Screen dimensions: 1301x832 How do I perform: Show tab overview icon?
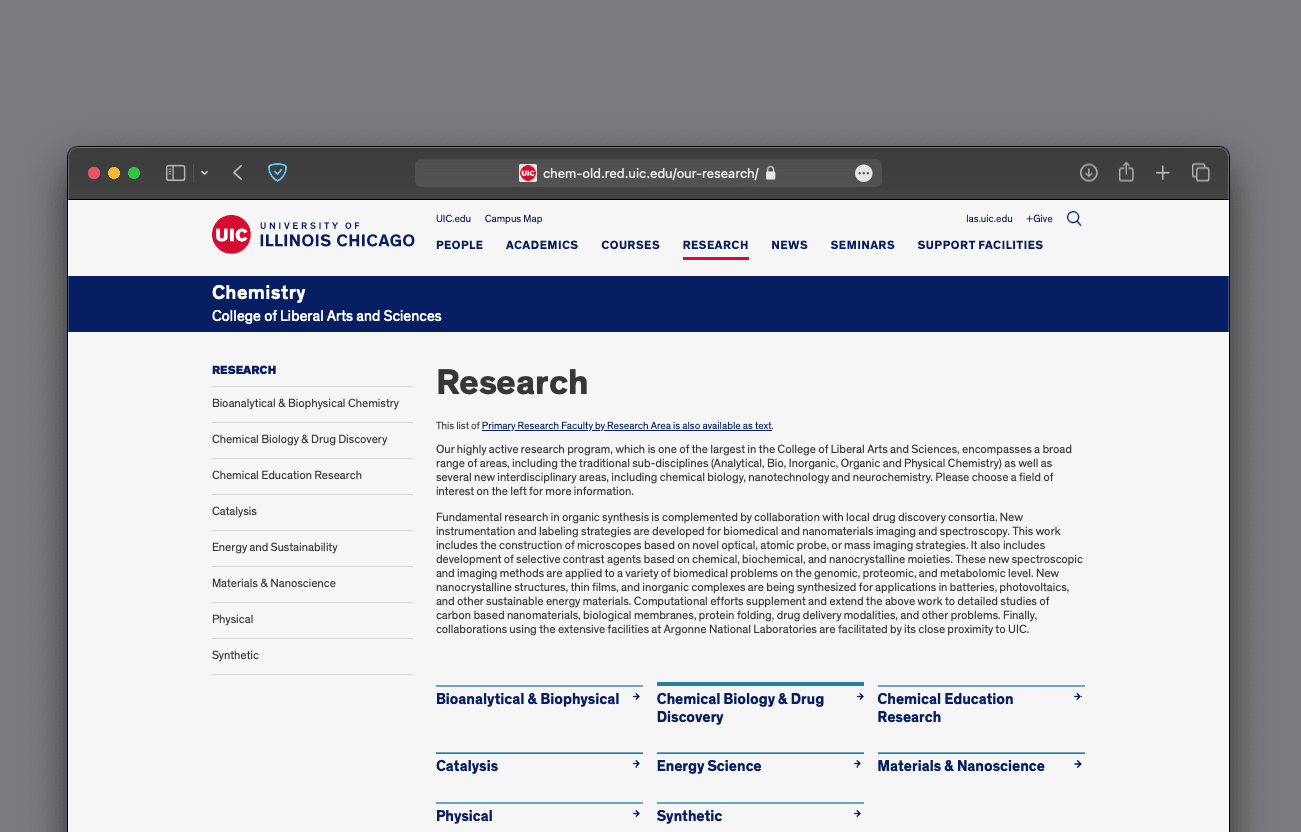[x=1201, y=173]
